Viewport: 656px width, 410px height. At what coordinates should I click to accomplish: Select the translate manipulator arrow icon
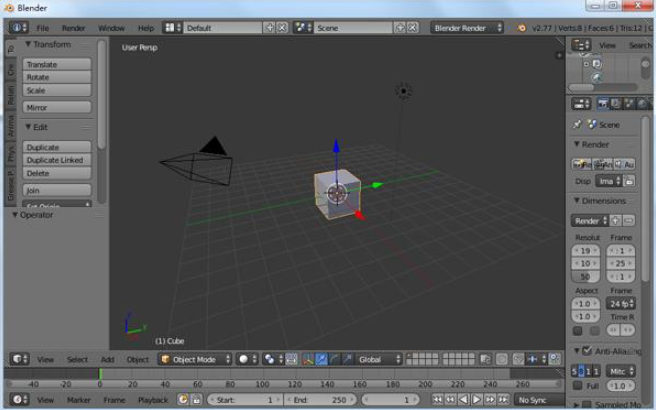pyautogui.click(x=321, y=359)
